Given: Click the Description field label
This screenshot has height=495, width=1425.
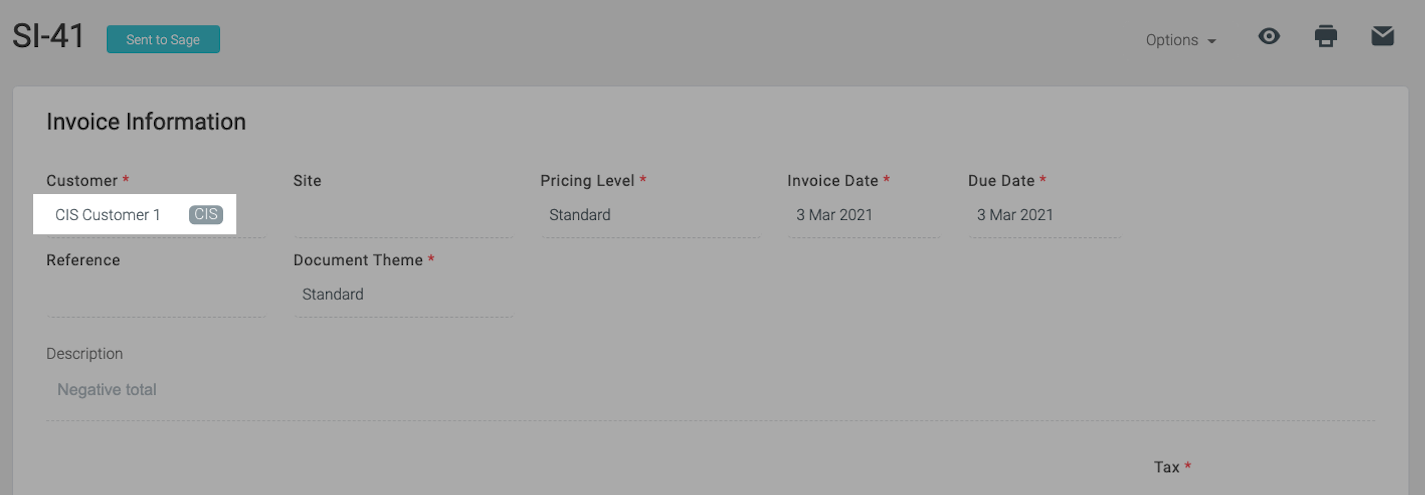Looking at the screenshot, I should (x=85, y=354).
